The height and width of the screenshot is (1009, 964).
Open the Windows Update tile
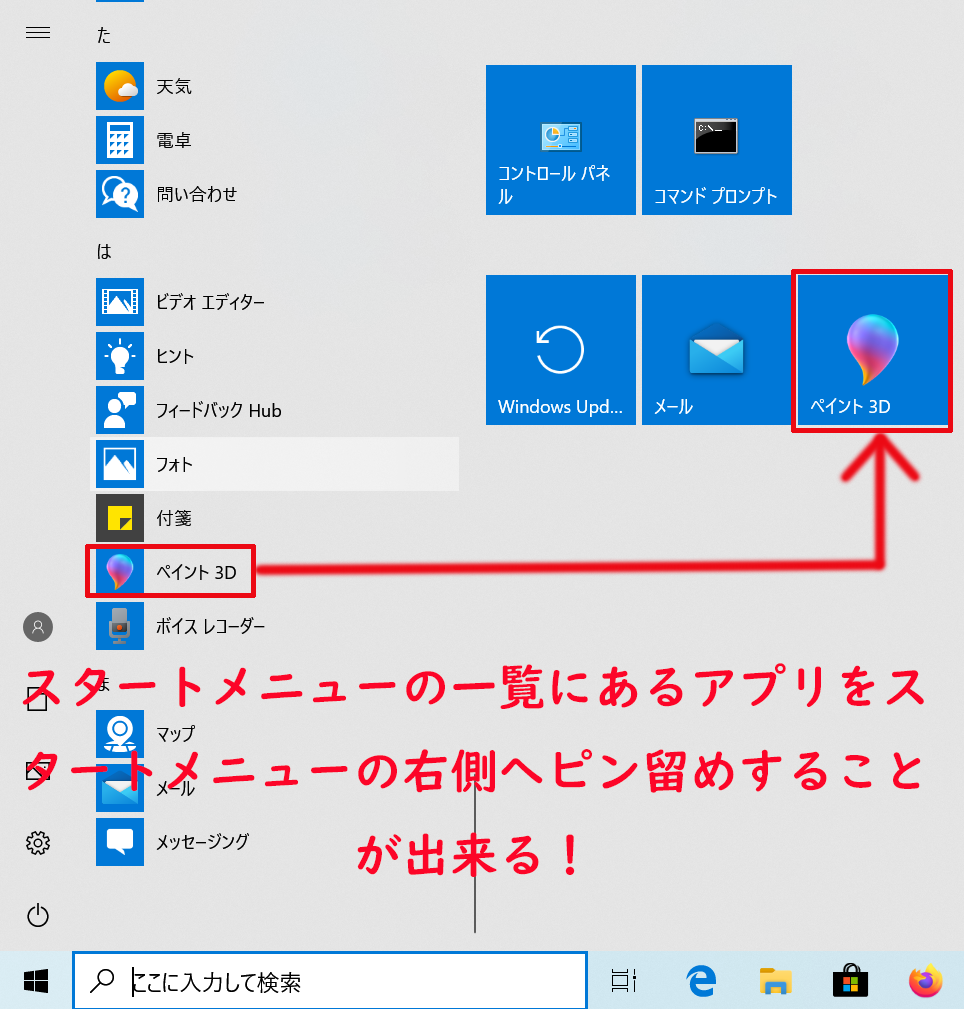point(561,350)
